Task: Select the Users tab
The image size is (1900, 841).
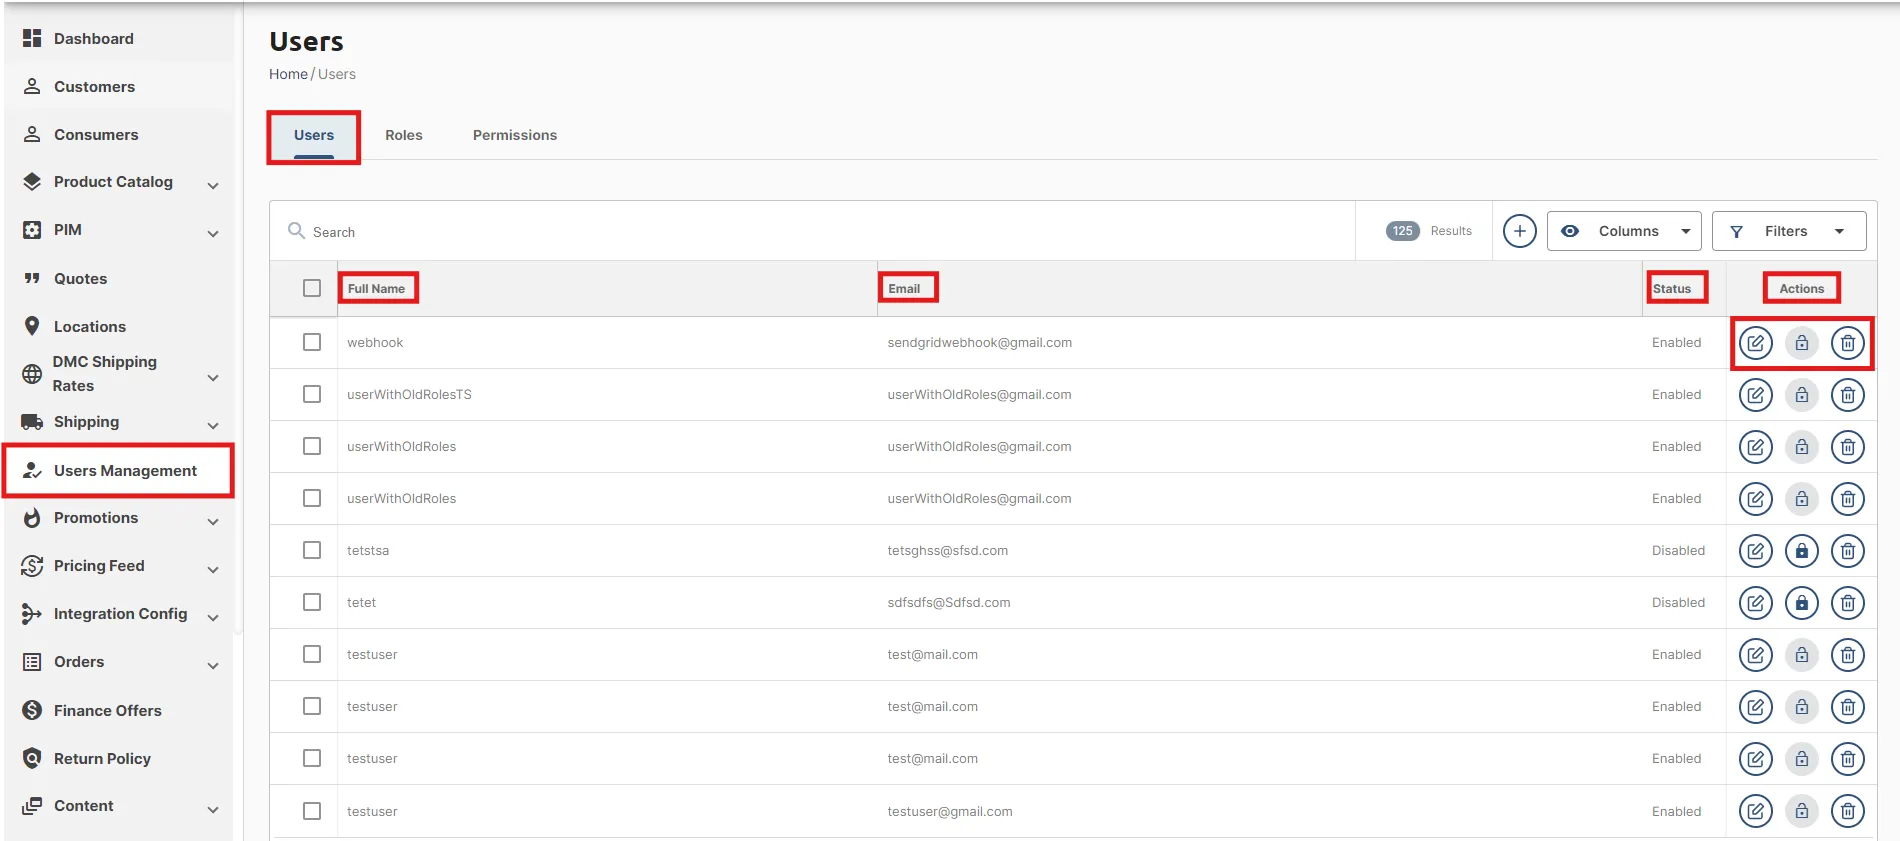Action: pos(314,135)
